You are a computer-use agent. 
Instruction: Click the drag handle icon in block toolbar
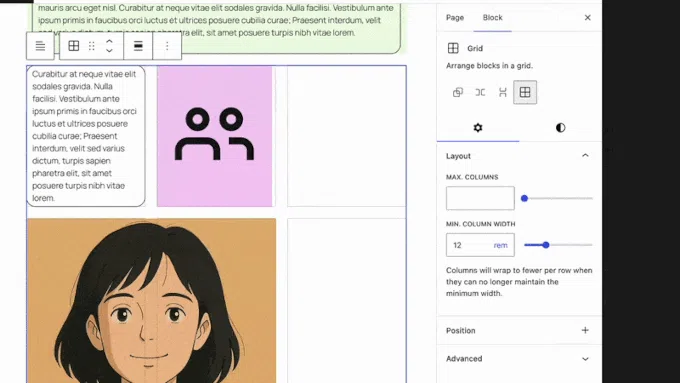[92, 46]
